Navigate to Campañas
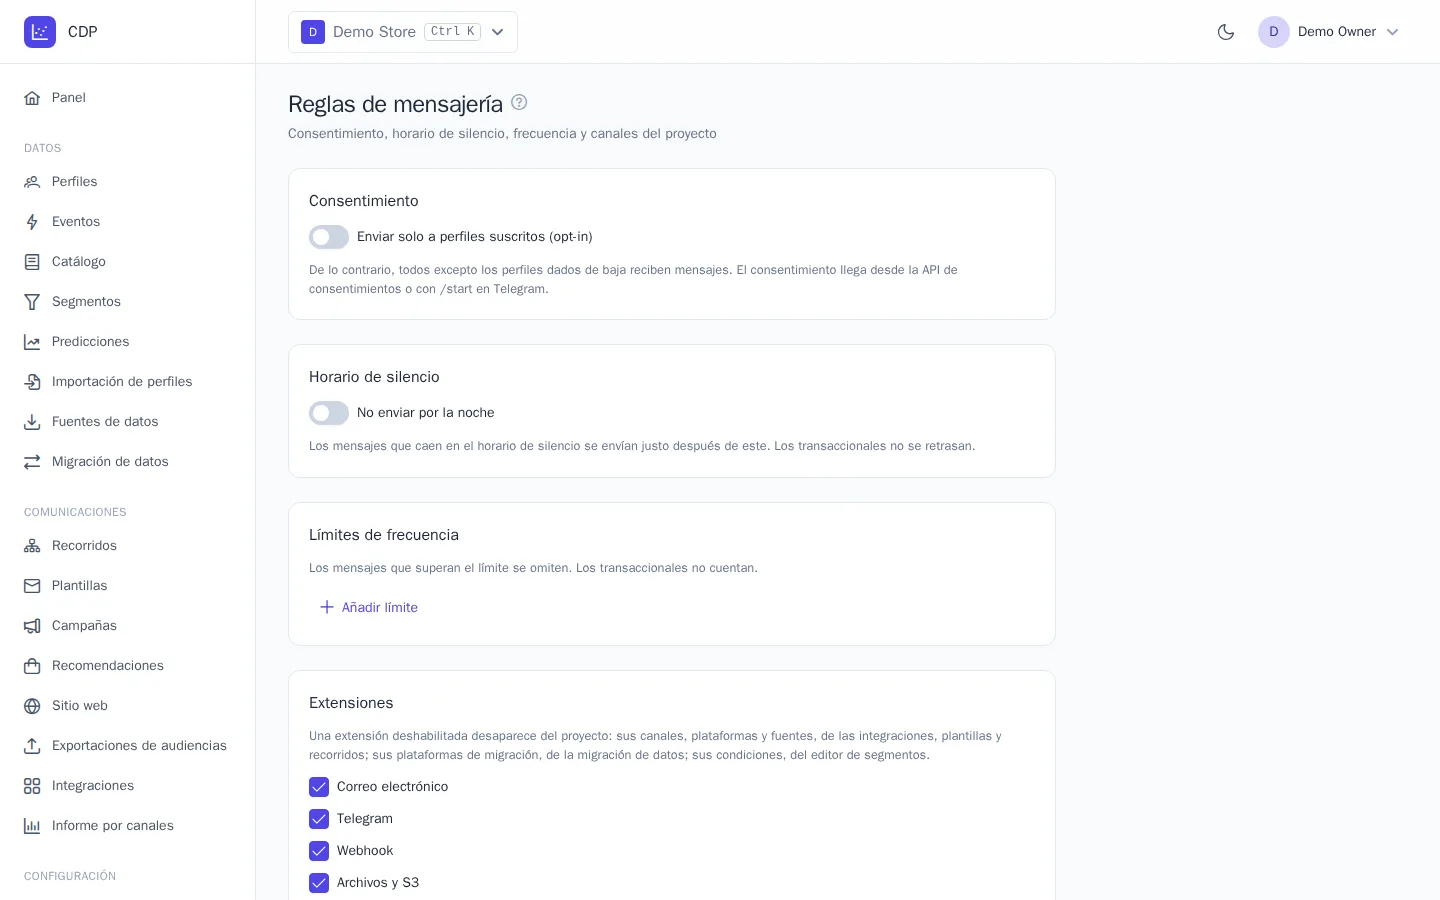Screen dimensions: 1440x900 tap(128, 626)
